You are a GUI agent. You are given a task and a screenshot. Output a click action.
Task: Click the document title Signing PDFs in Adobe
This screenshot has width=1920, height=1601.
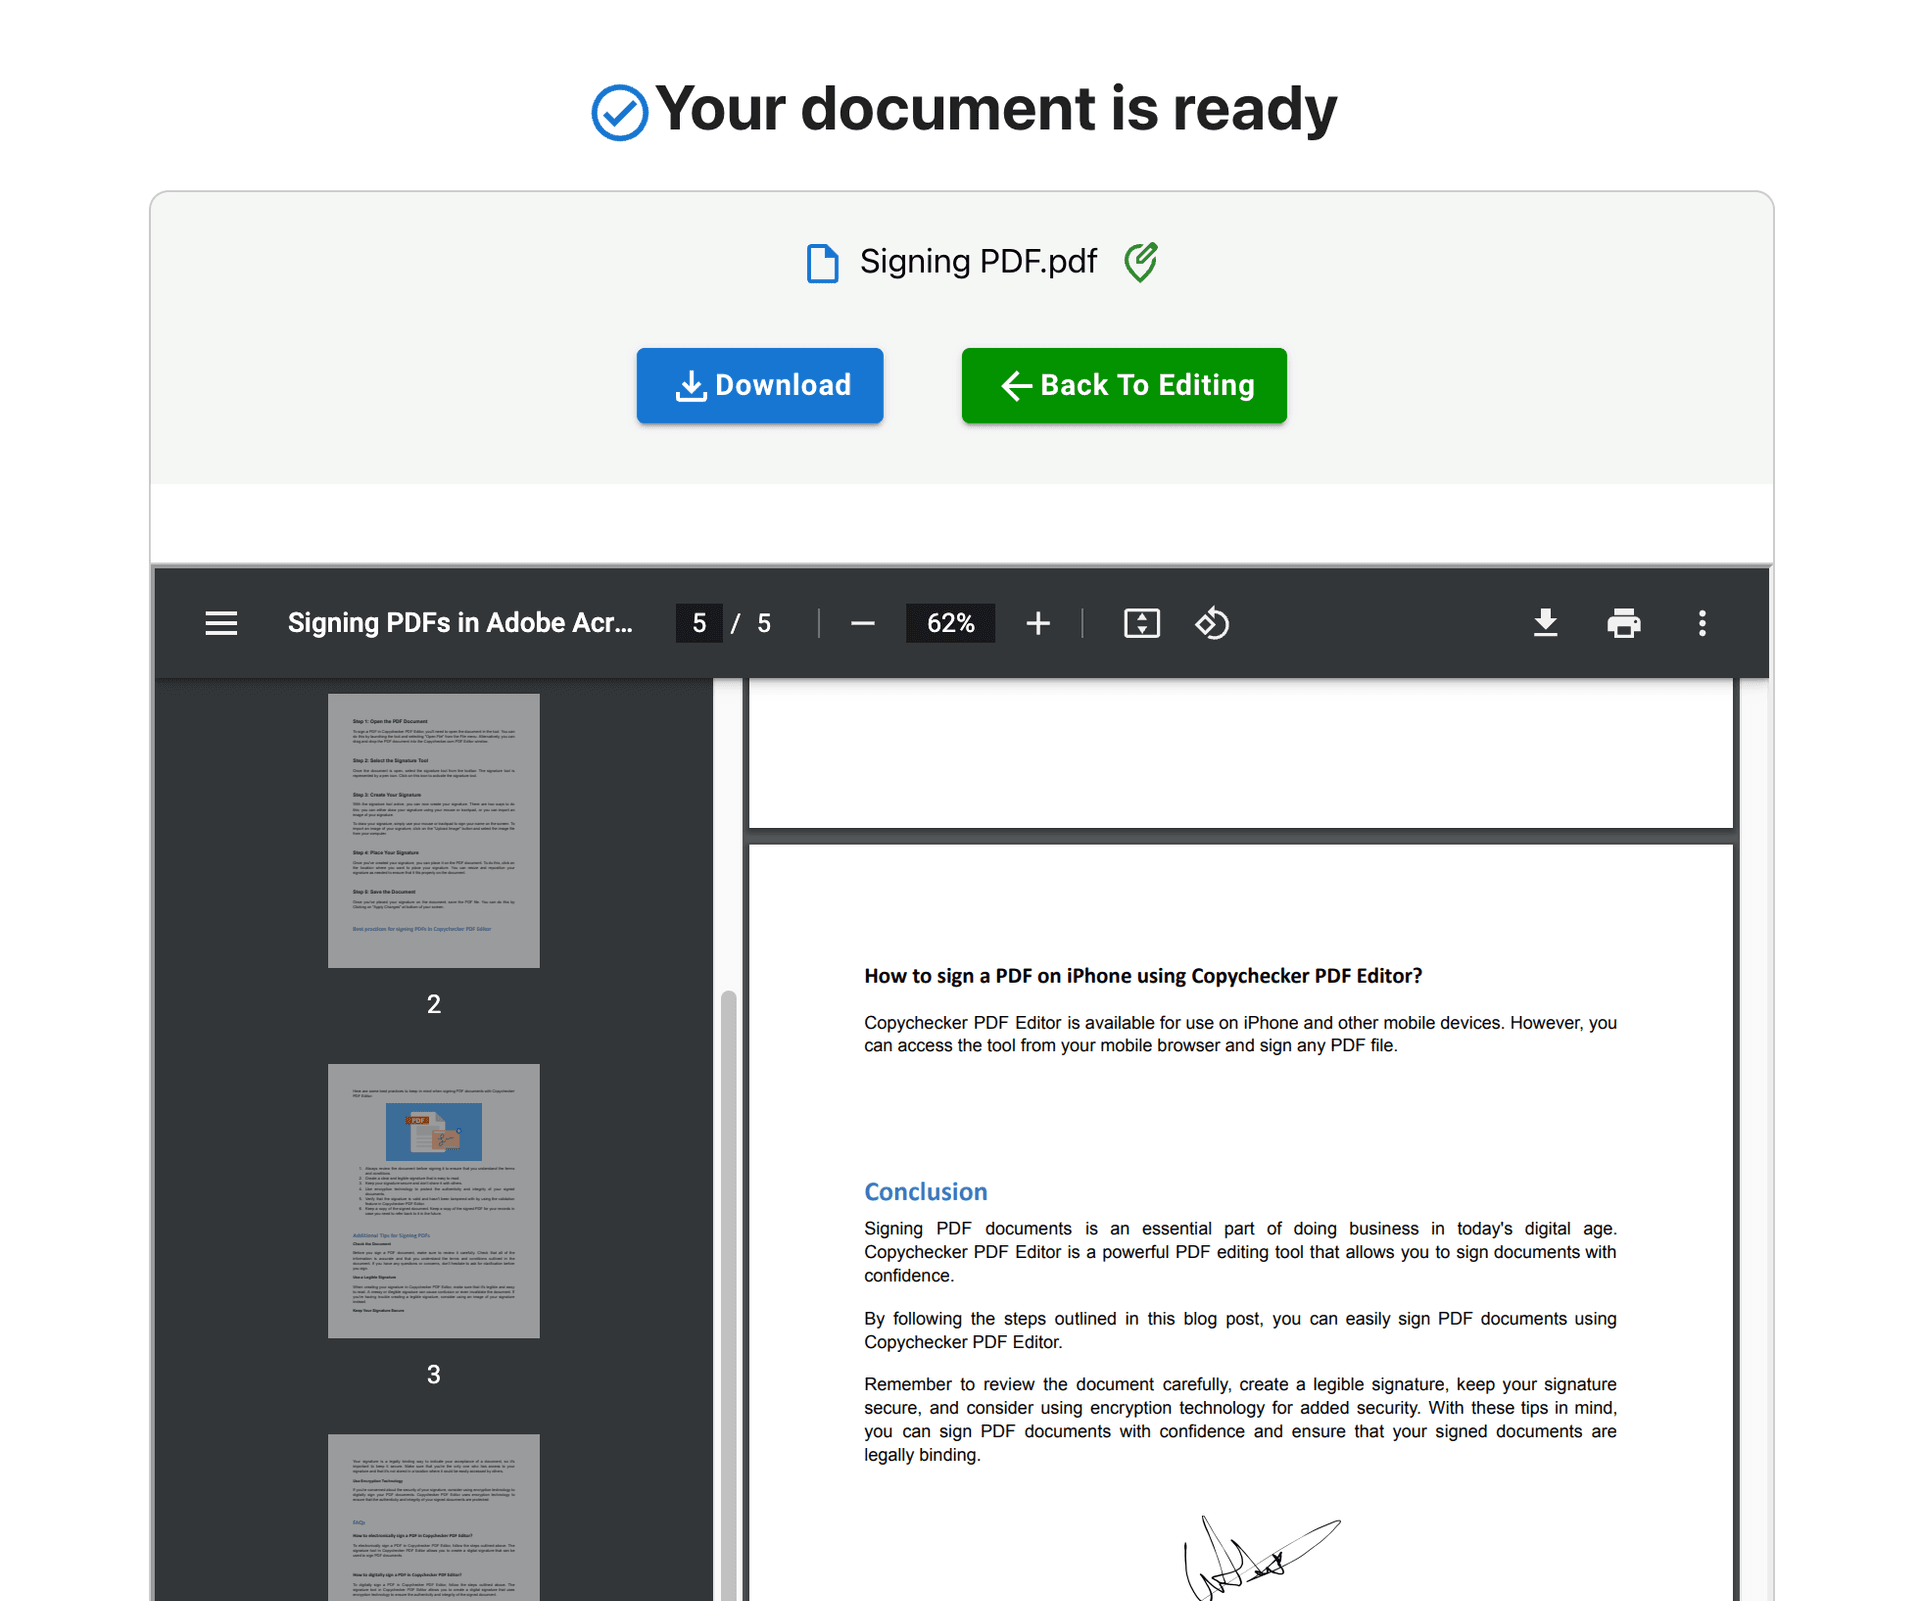click(460, 622)
